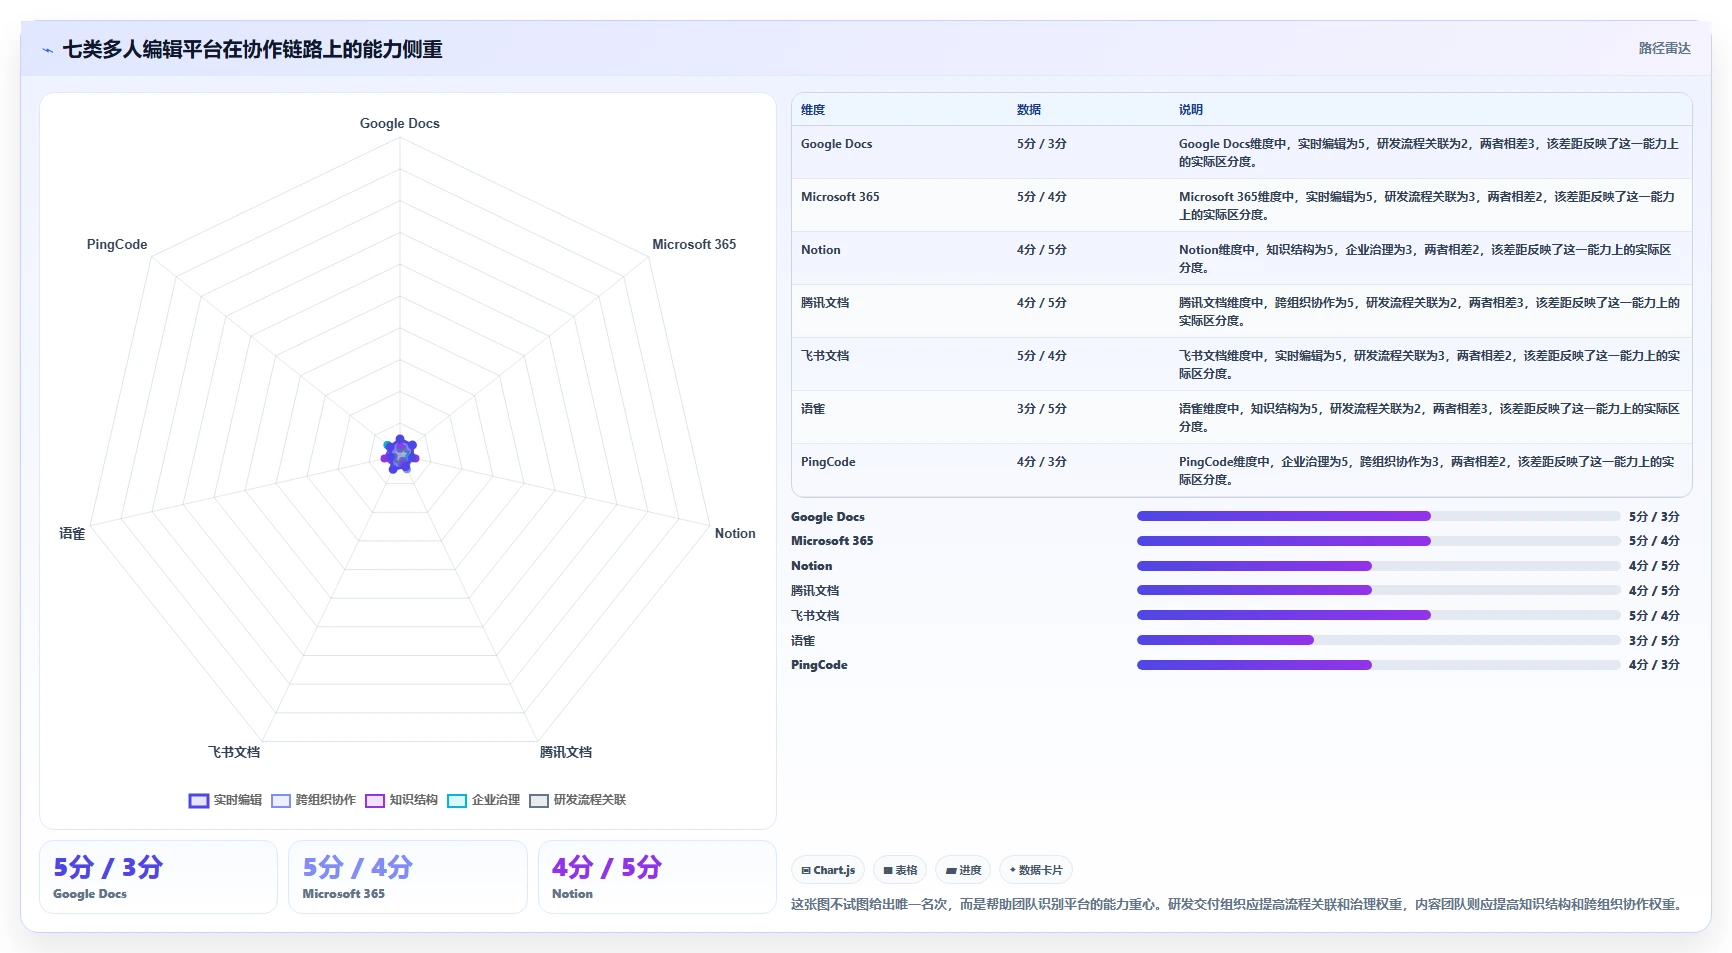Toggle the 实时编辑 legend series
The width and height of the screenshot is (1732, 953).
(225, 800)
